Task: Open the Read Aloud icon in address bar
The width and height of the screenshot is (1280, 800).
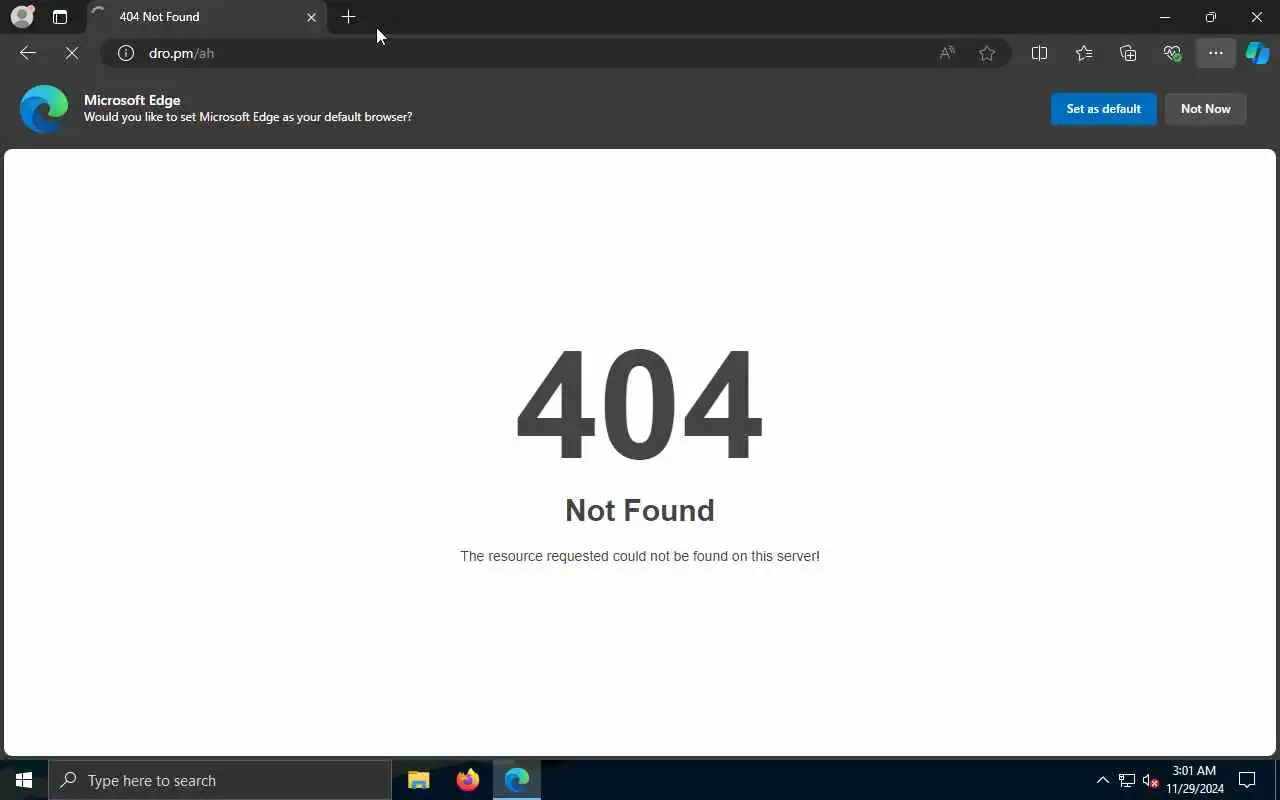Action: [947, 53]
